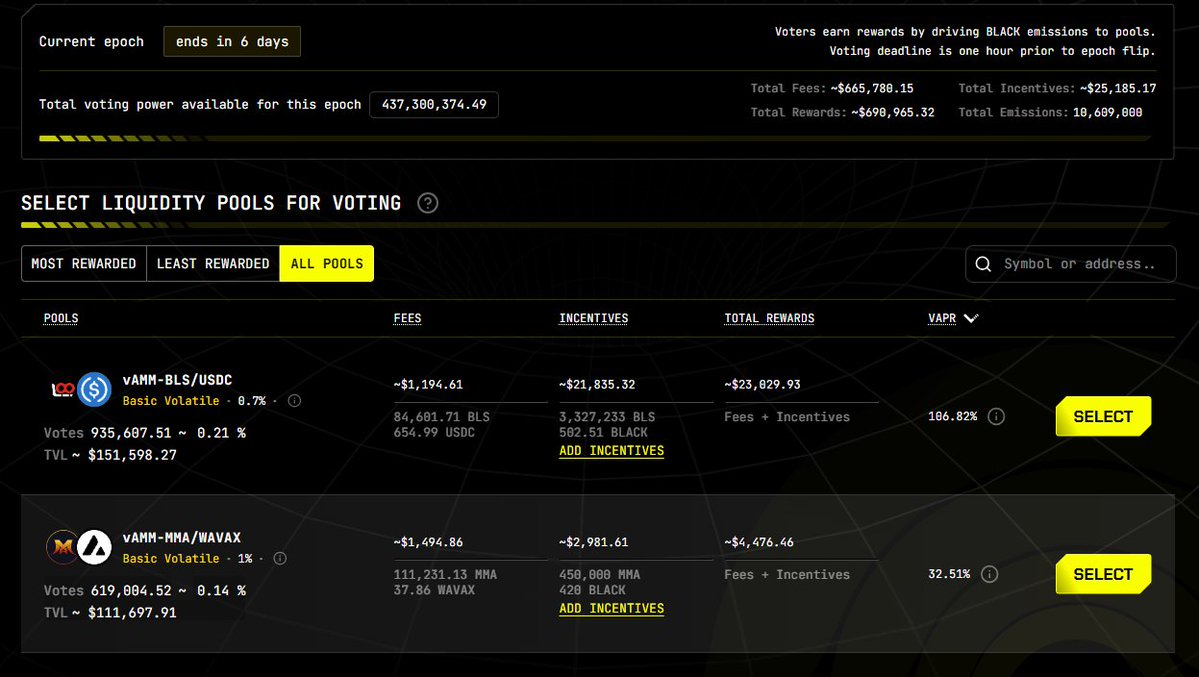Click '37.86 WAVAX' fee amount
This screenshot has width=1199, height=677.
pyautogui.click(x=434, y=590)
